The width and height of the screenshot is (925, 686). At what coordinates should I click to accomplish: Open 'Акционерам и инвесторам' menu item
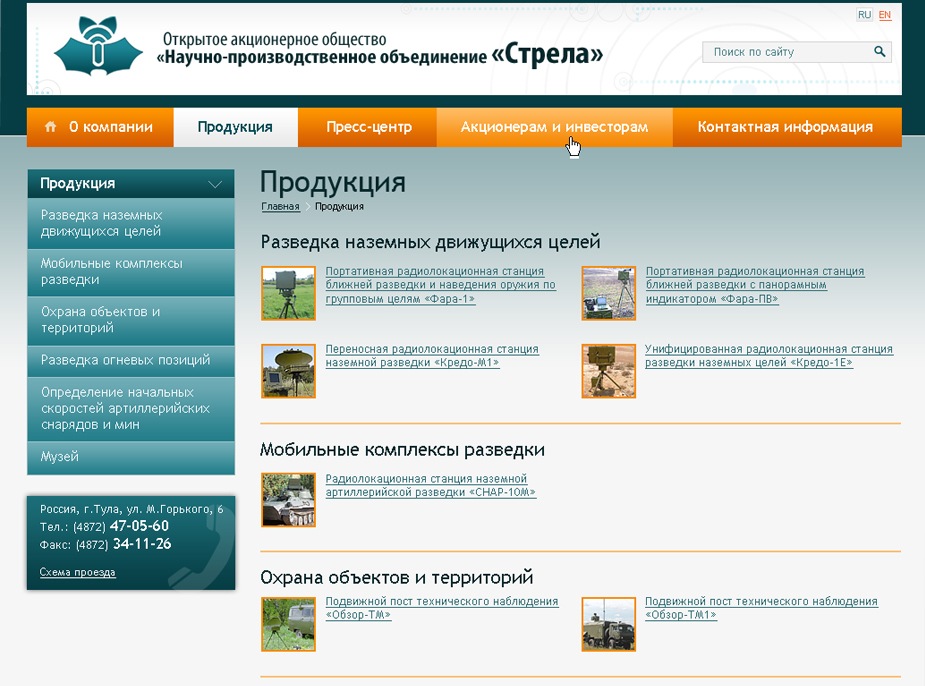pos(555,127)
